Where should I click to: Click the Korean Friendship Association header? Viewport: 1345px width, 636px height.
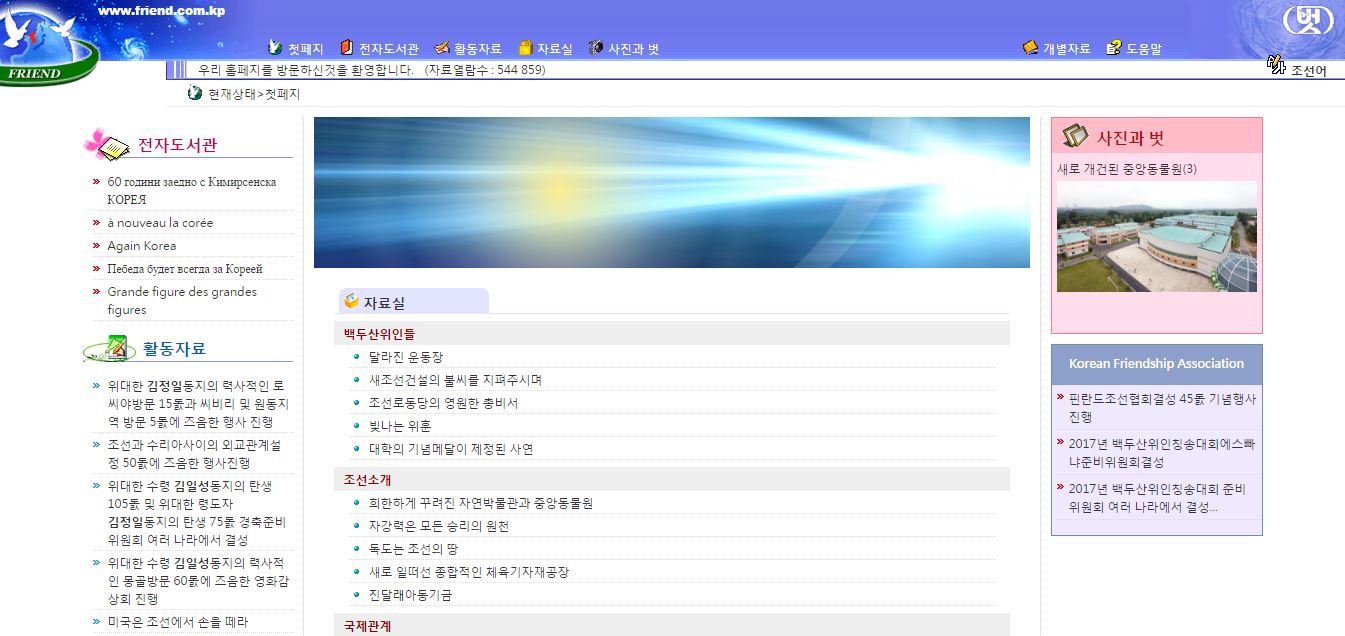(x=1156, y=364)
